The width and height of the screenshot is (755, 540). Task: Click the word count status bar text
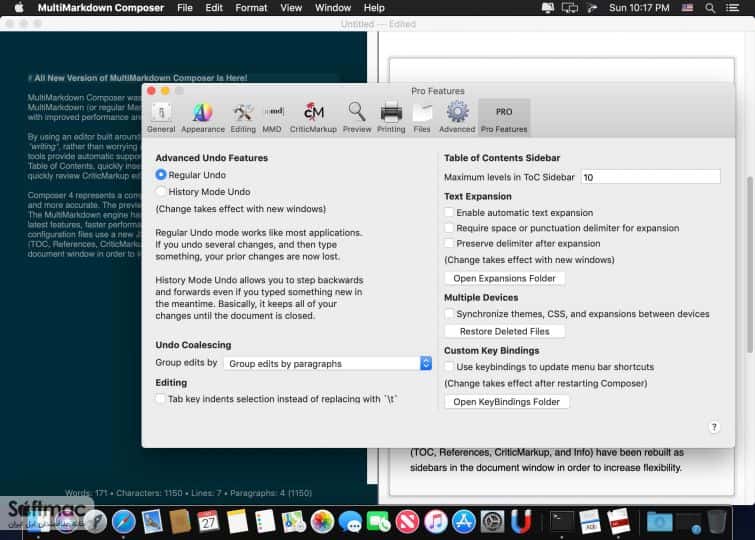(x=188, y=493)
